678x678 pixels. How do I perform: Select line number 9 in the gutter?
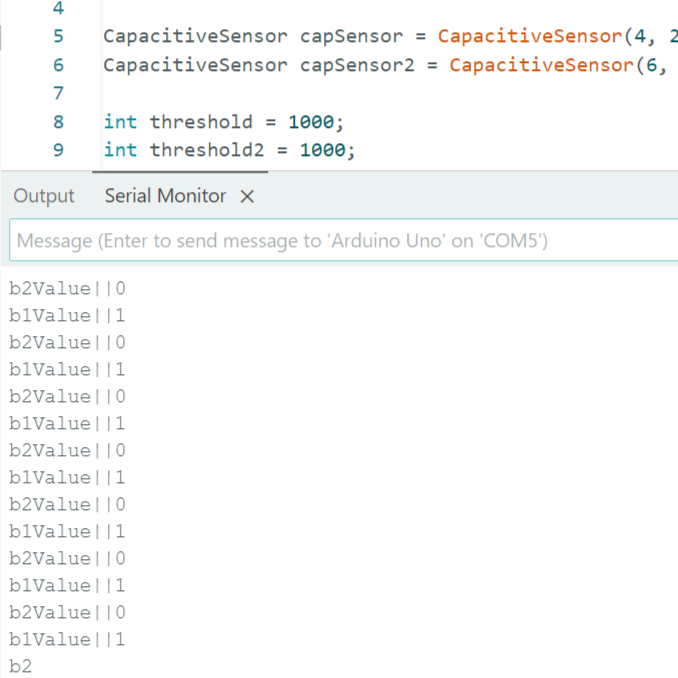57,150
